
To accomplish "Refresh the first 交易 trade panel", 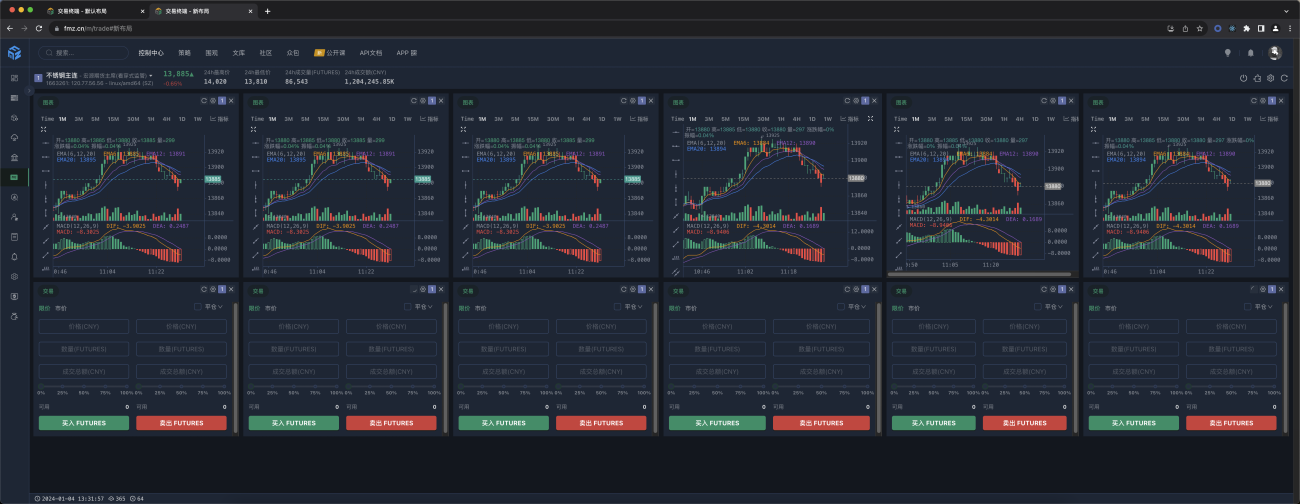I will [204, 290].
